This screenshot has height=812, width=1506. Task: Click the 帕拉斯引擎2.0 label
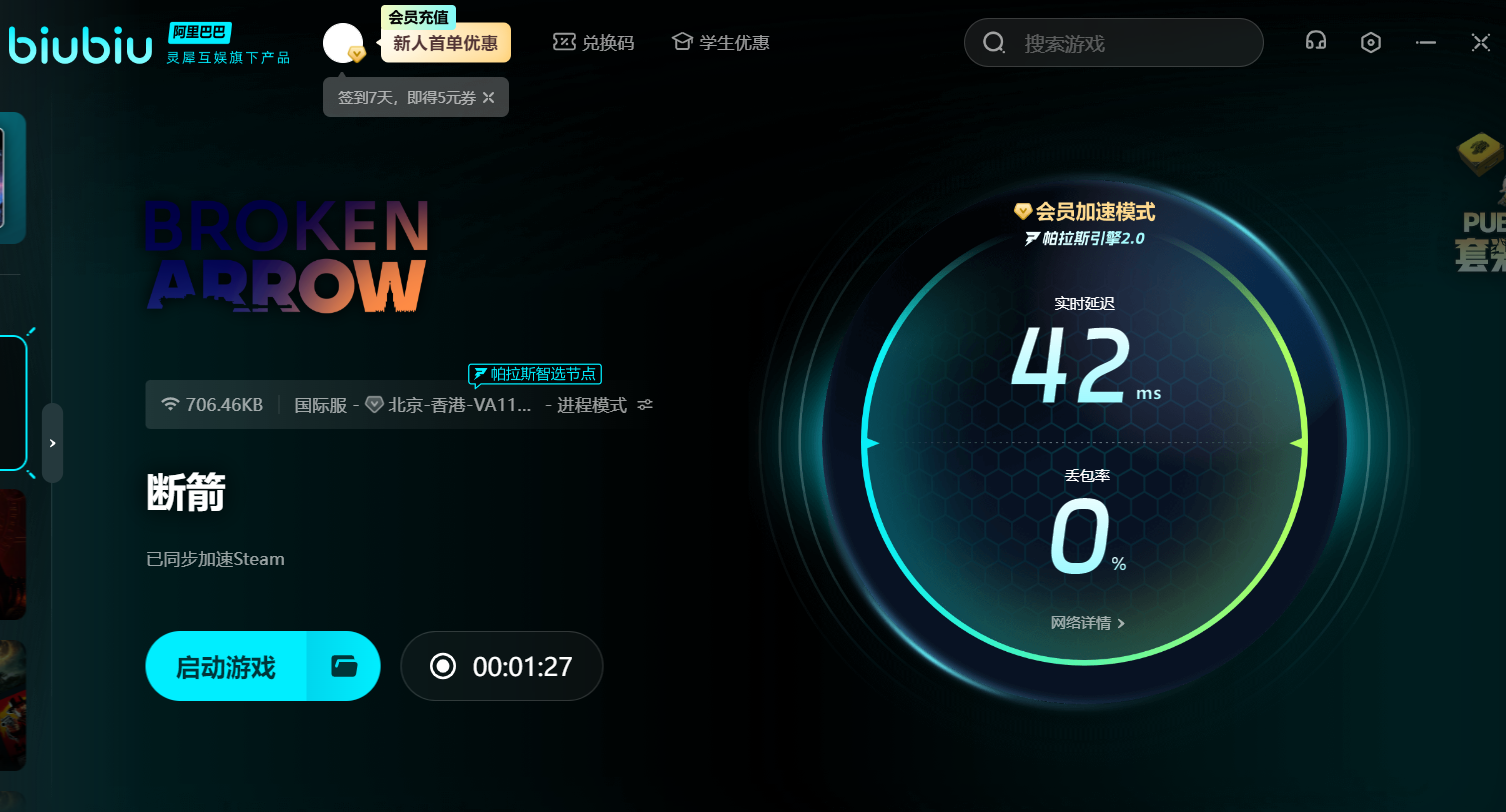(x=1085, y=239)
